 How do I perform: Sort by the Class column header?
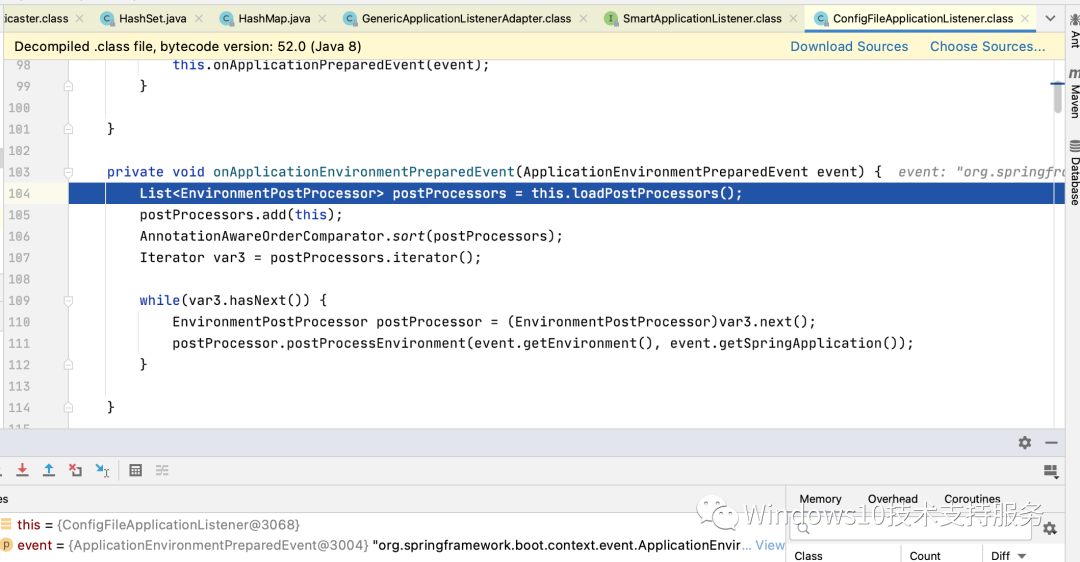click(x=809, y=556)
